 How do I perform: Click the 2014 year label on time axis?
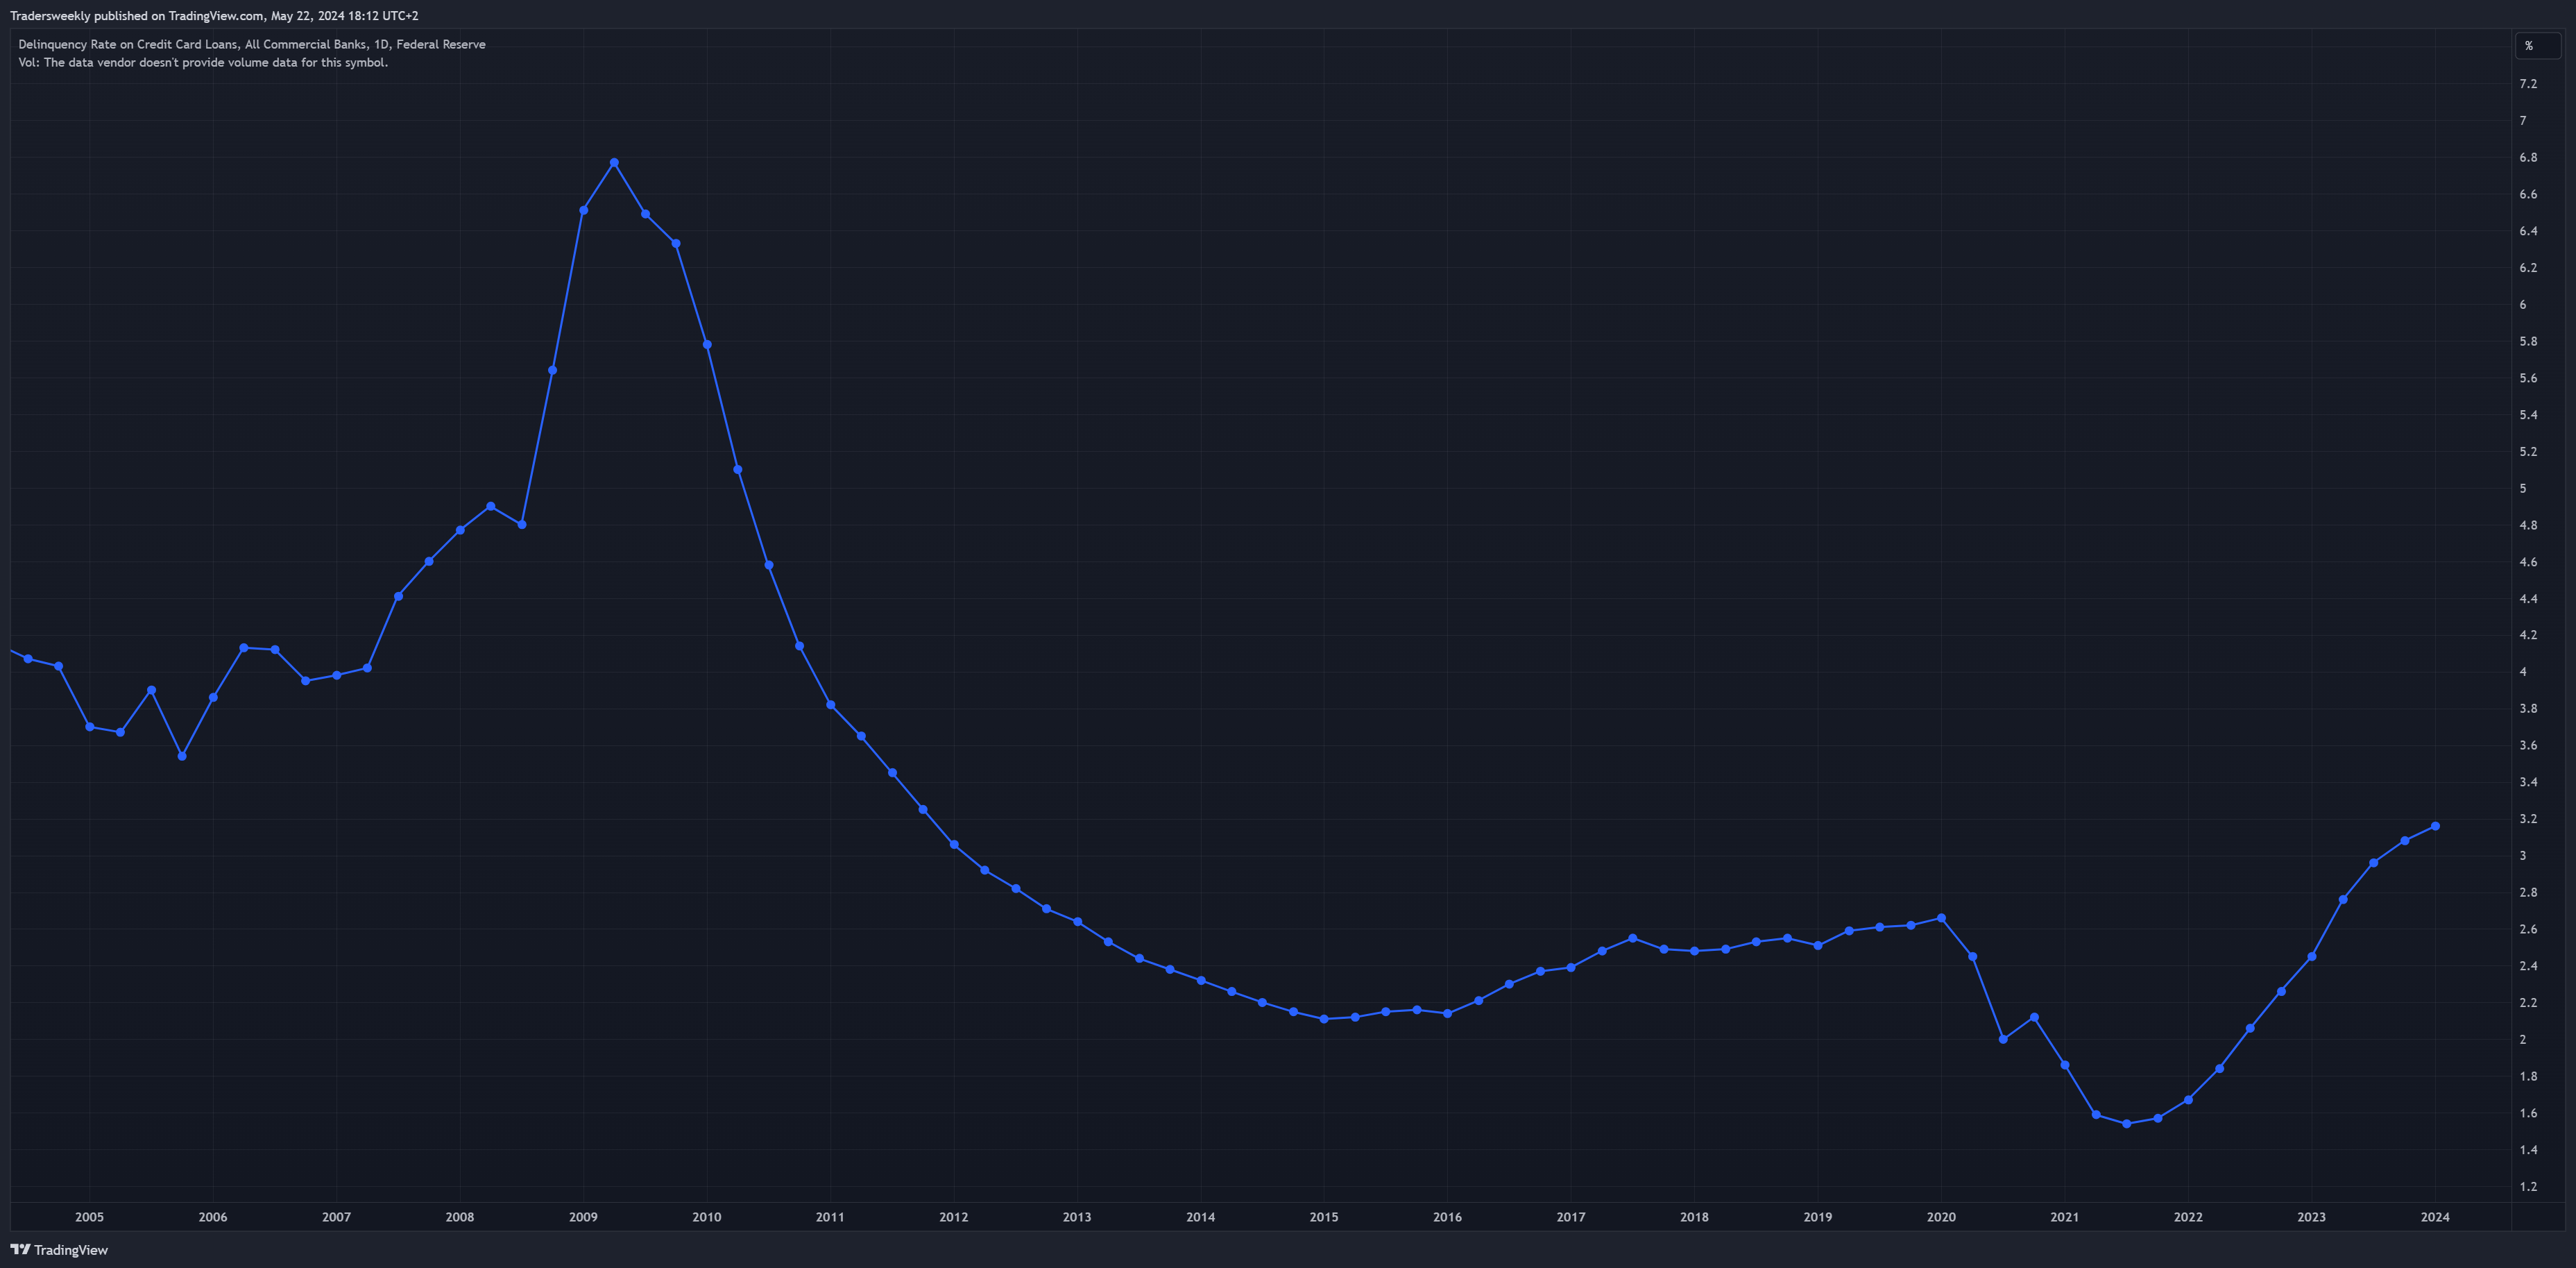tap(1201, 1217)
